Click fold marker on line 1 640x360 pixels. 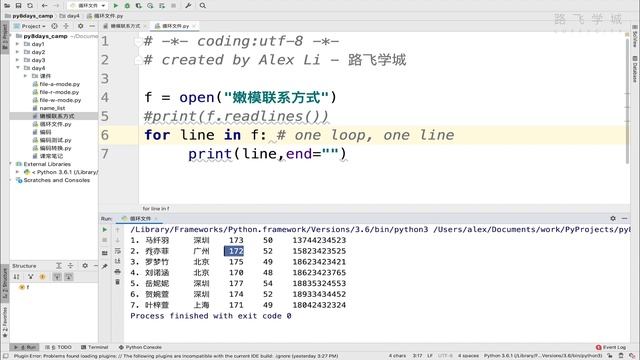[x=138, y=41]
